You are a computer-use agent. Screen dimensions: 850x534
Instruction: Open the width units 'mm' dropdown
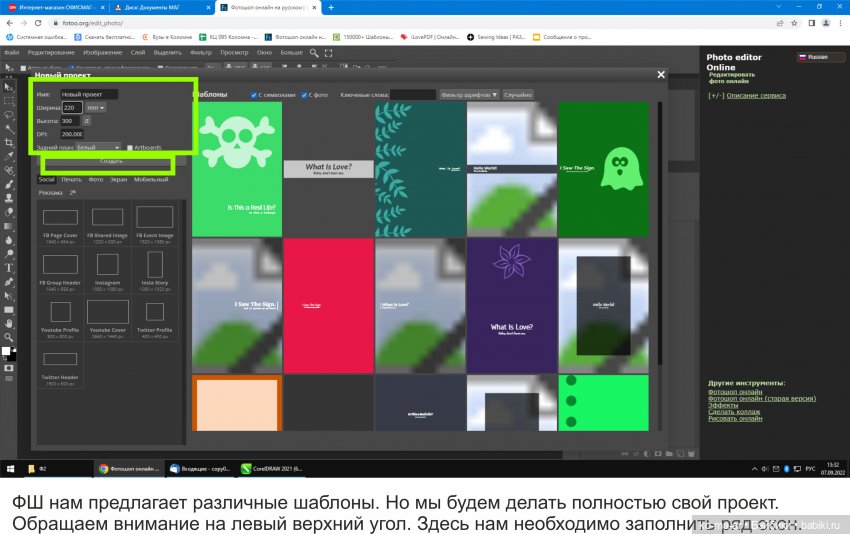coord(95,107)
